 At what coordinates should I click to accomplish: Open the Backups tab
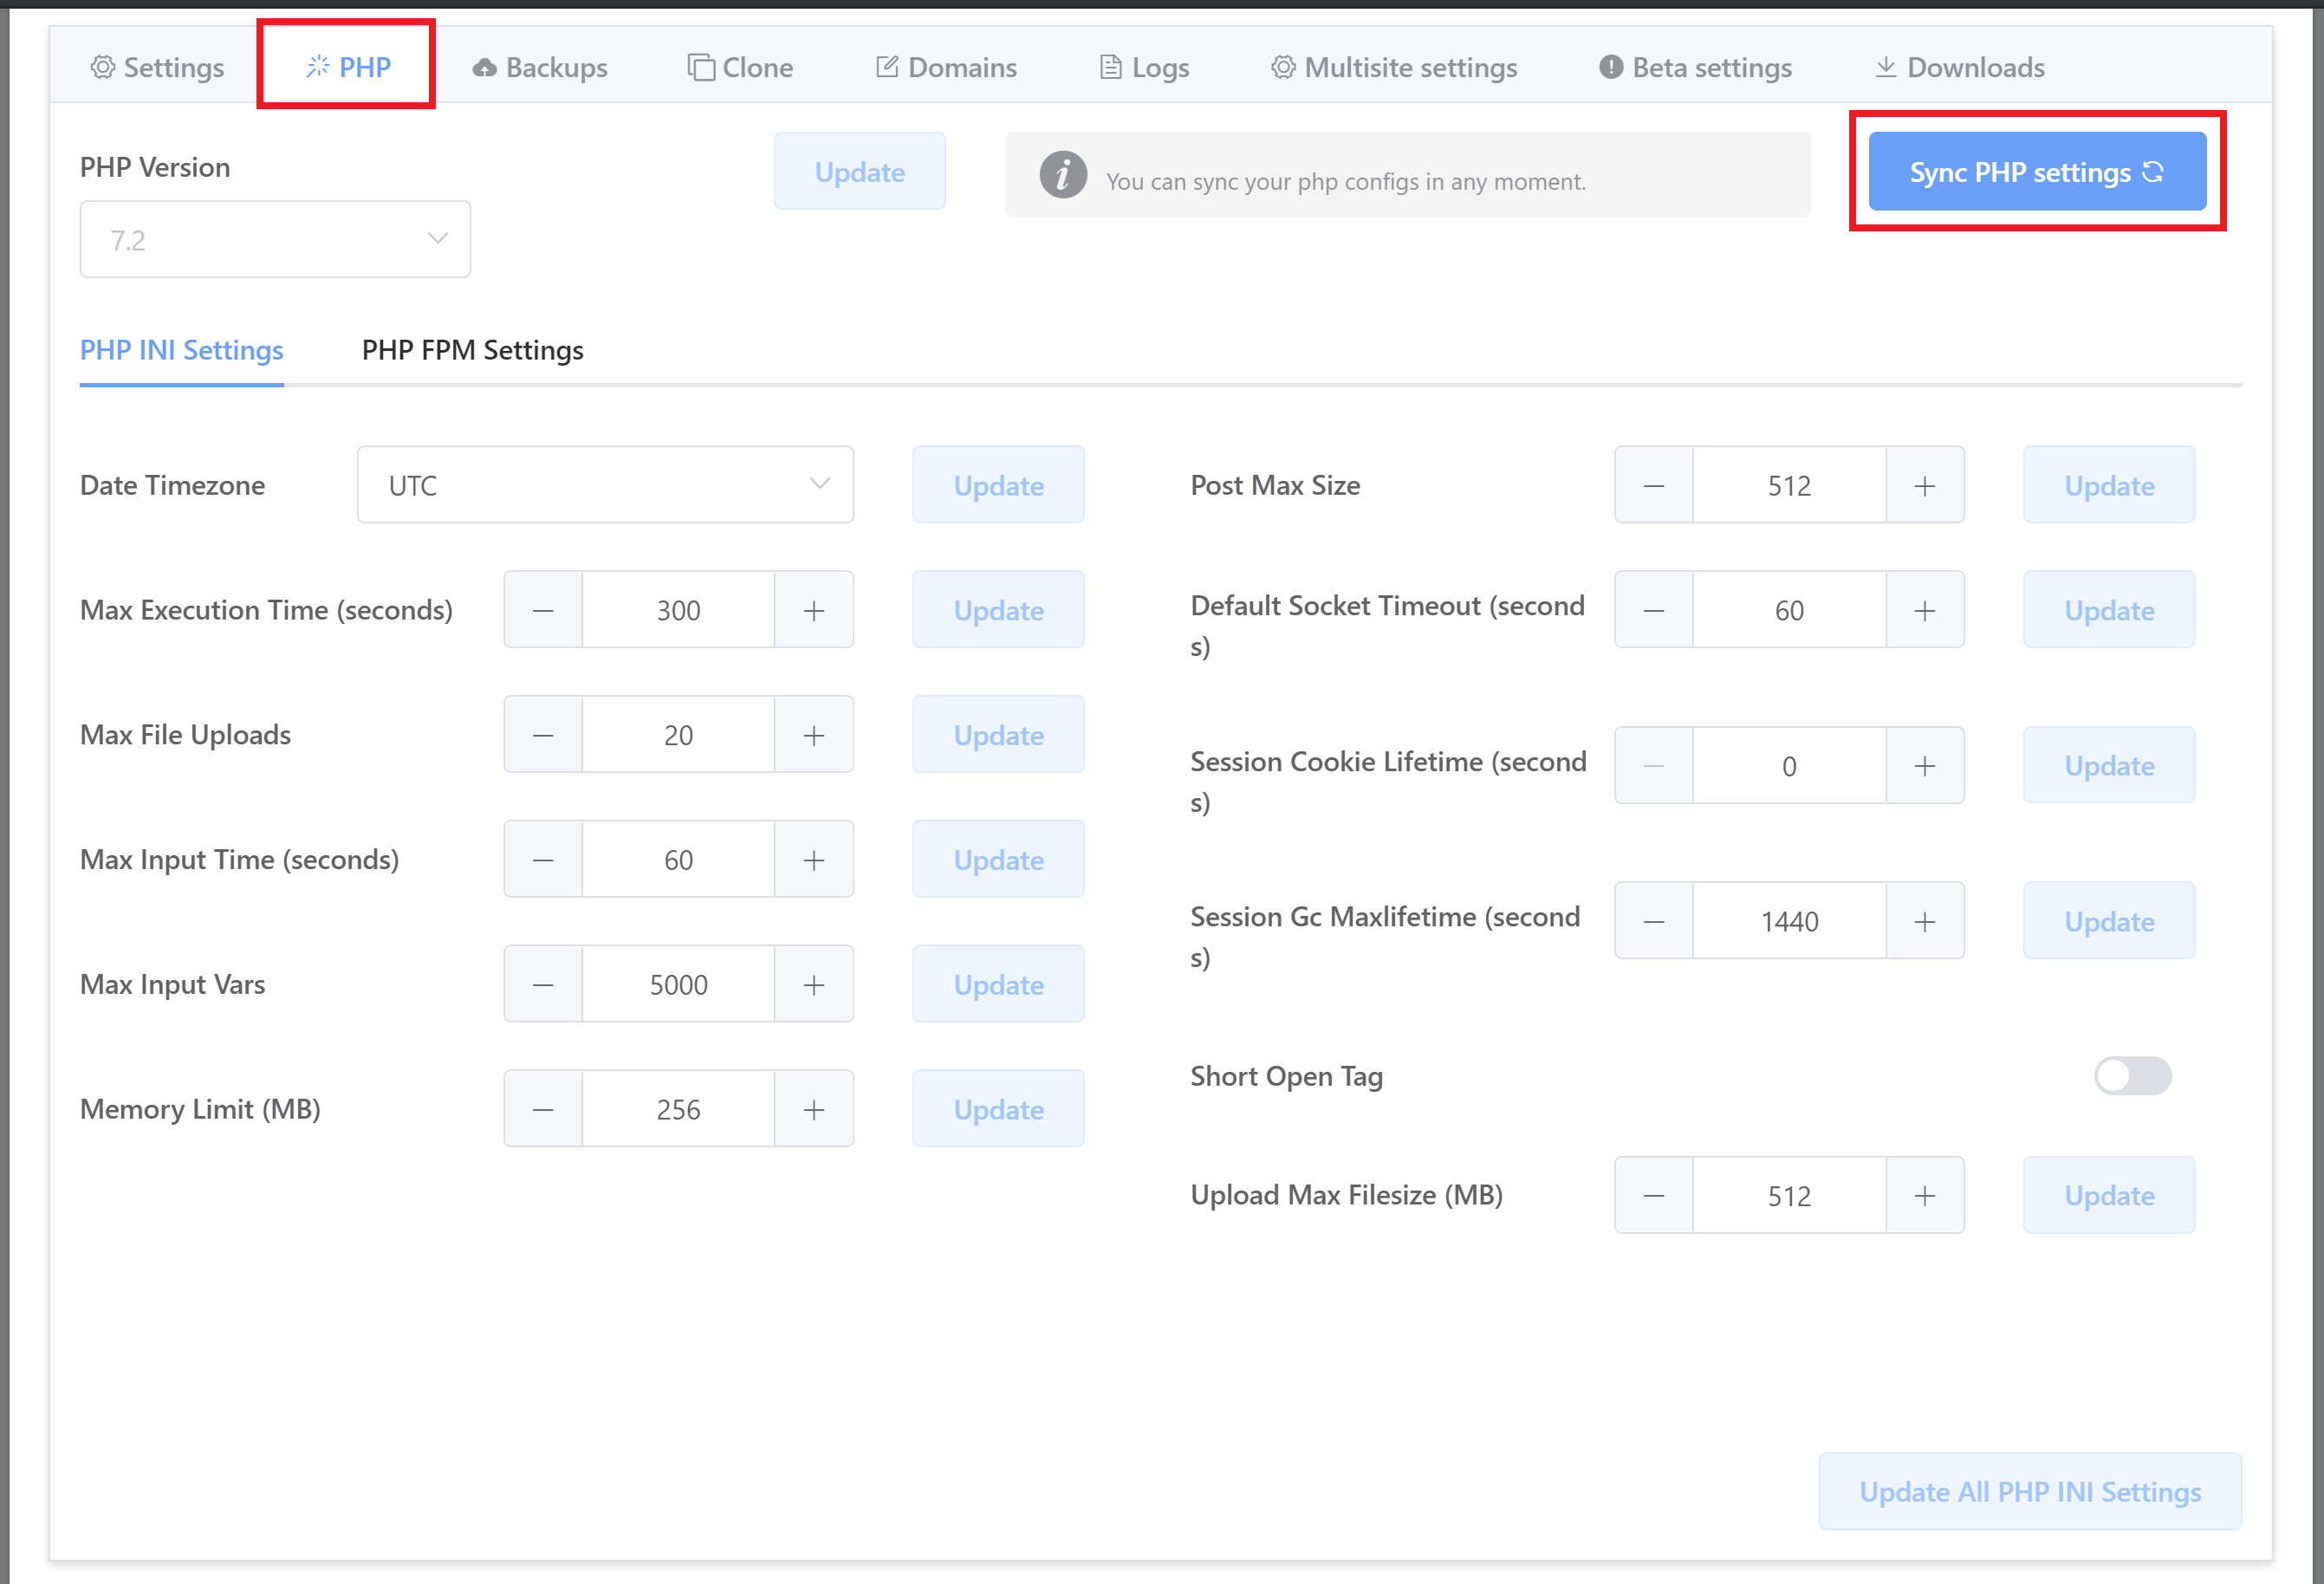pos(540,67)
